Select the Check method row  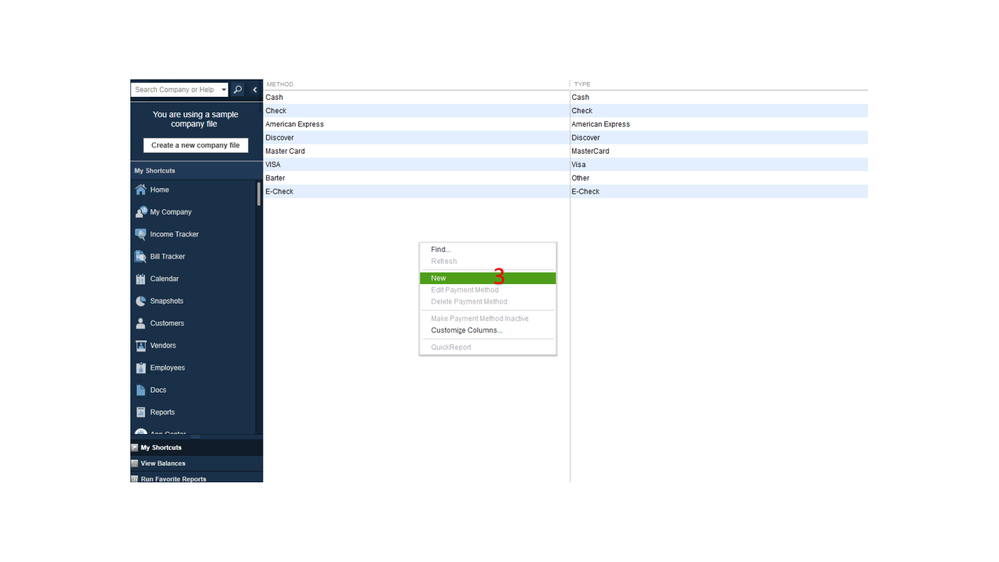point(566,111)
